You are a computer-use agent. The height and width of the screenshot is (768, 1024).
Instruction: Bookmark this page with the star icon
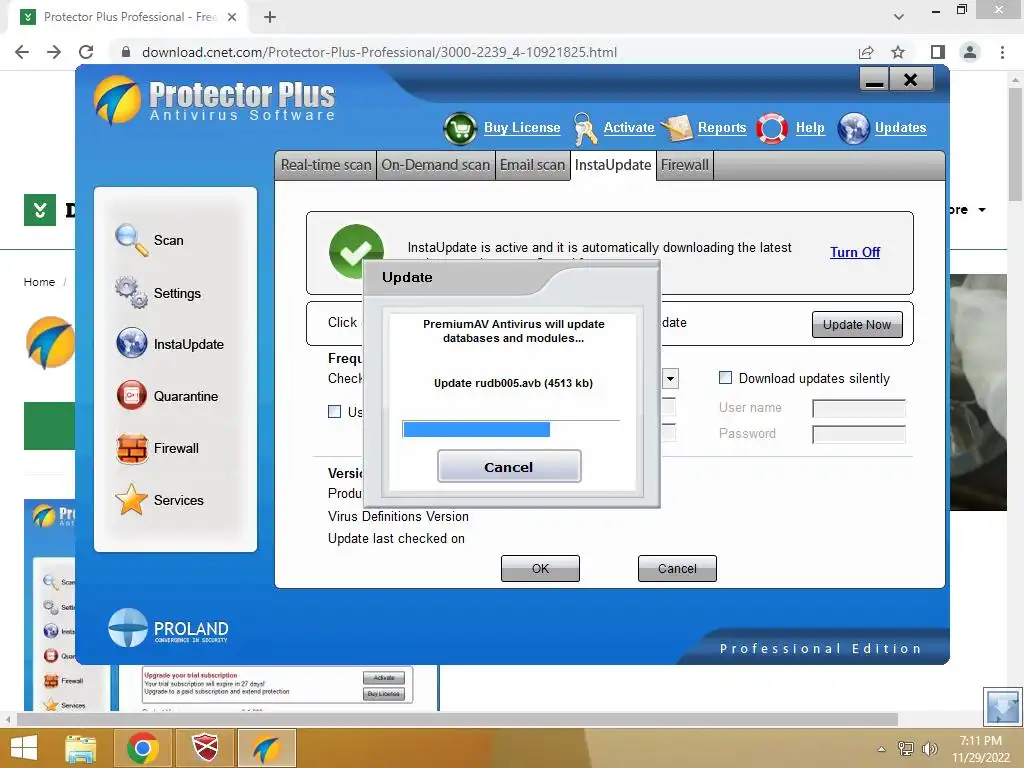tap(898, 52)
